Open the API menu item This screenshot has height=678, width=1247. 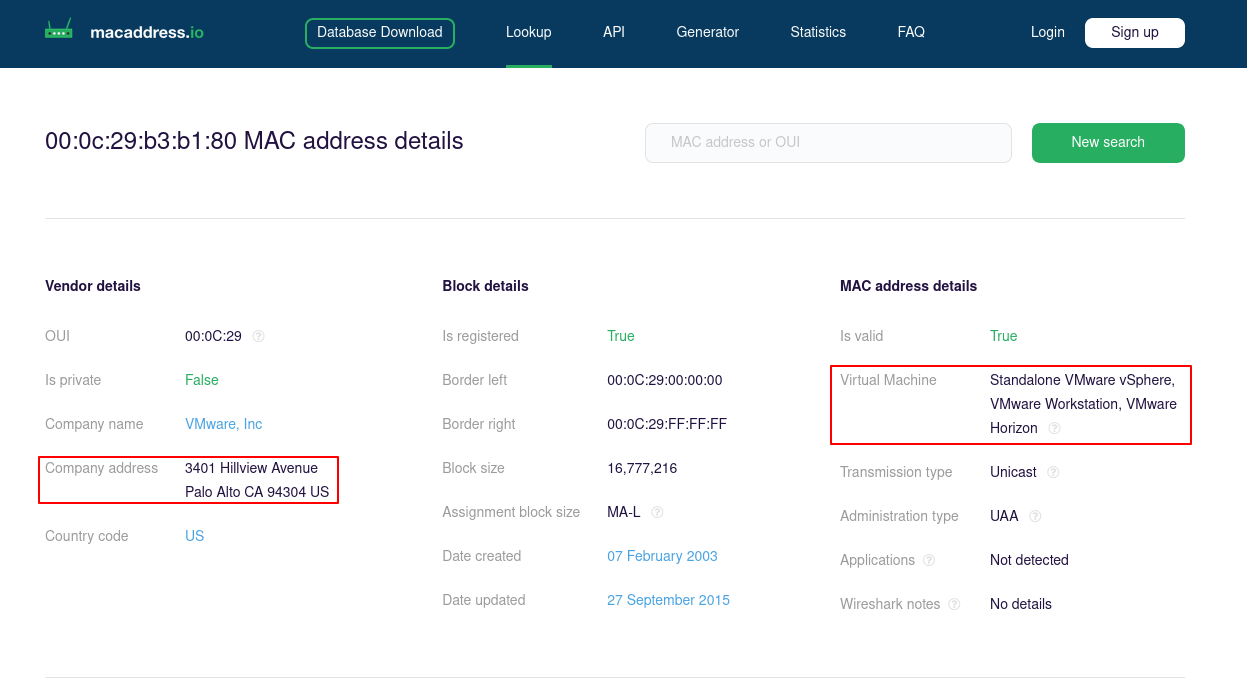[x=614, y=33]
